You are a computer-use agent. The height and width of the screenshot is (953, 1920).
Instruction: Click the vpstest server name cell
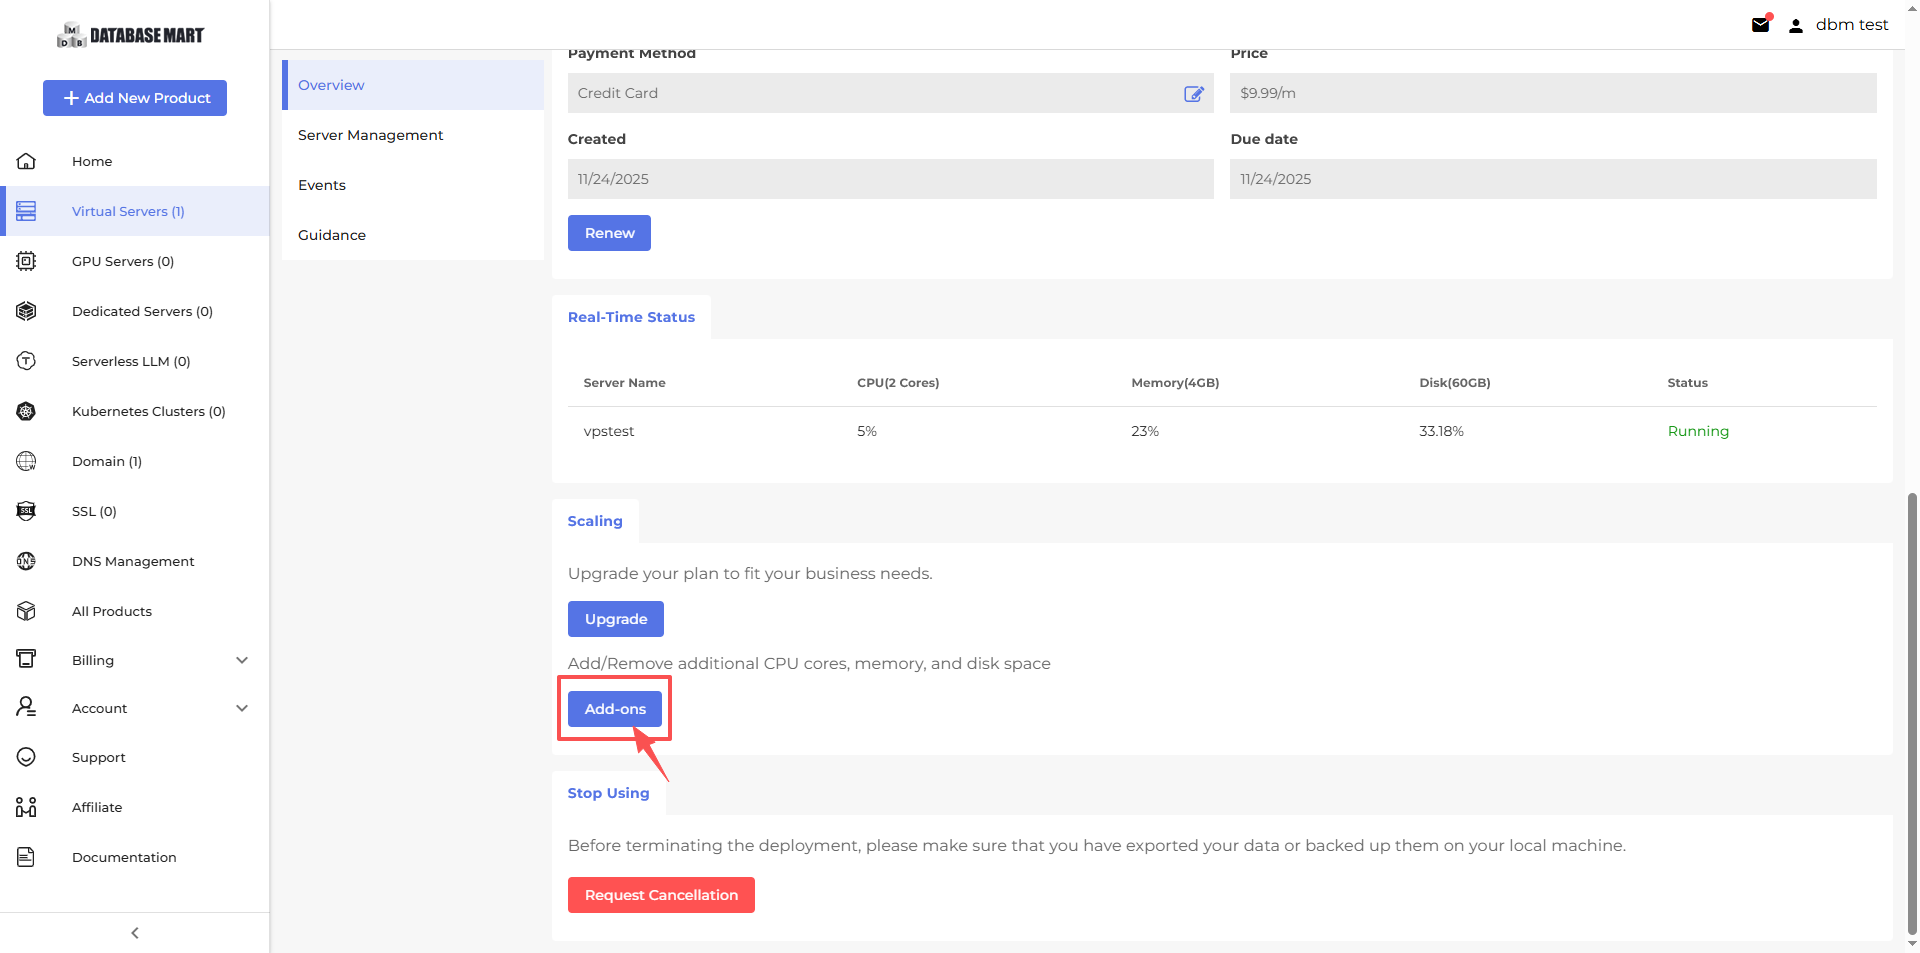click(609, 431)
